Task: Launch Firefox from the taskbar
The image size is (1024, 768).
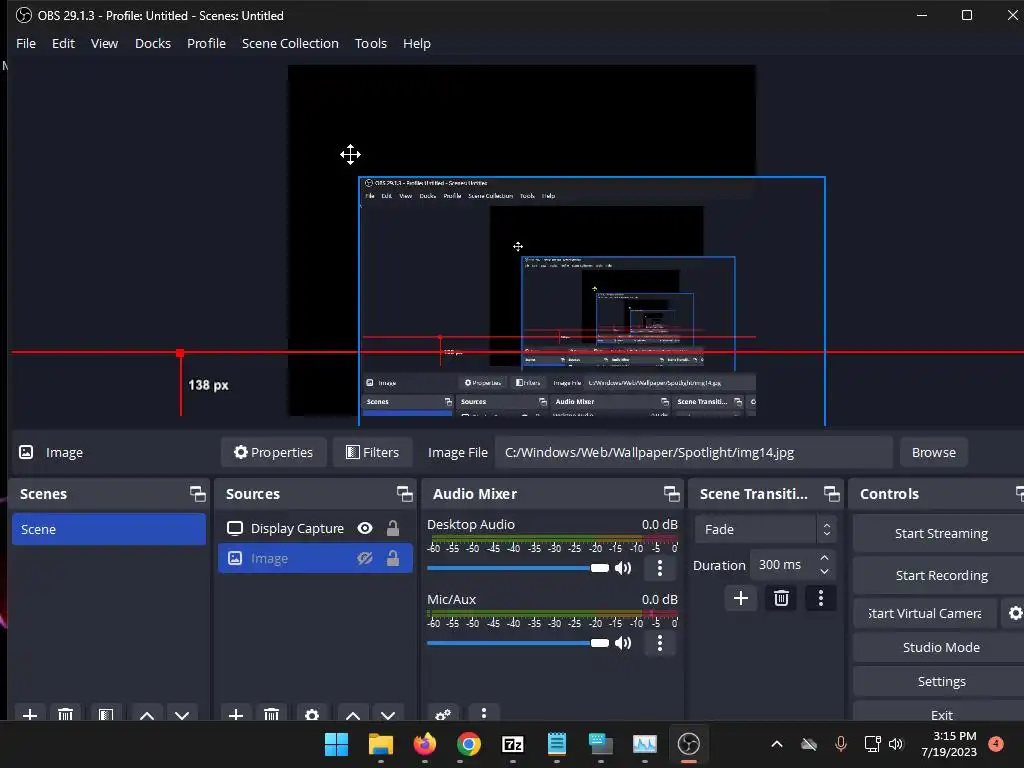Action: [424, 744]
